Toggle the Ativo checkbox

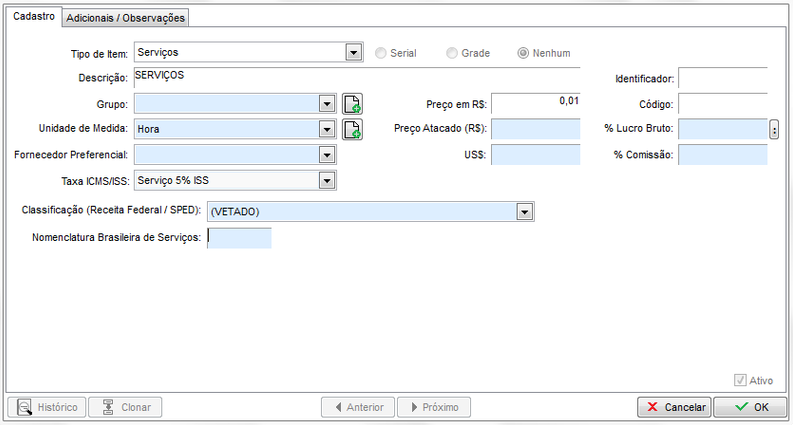(x=740, y=381)
